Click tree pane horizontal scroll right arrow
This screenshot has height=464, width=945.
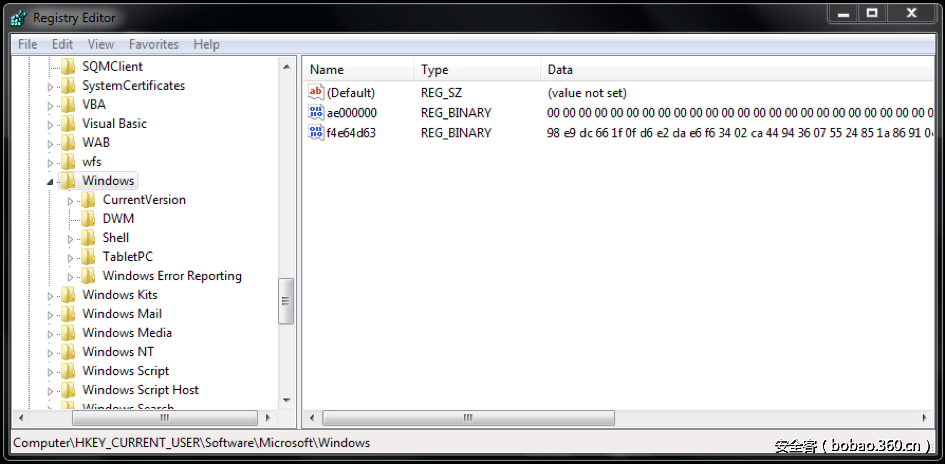click(269, 418)
